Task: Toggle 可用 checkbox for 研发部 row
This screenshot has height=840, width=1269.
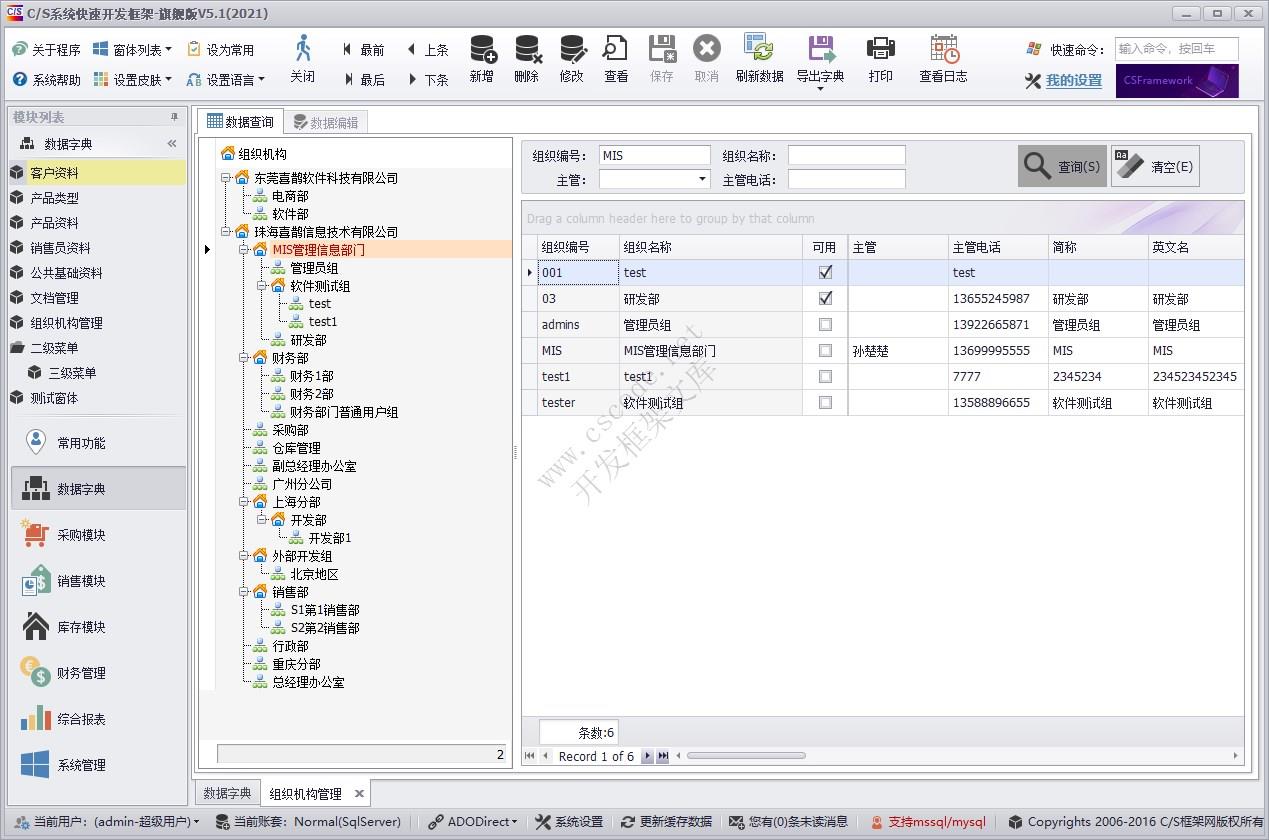Action: (825, 298)
